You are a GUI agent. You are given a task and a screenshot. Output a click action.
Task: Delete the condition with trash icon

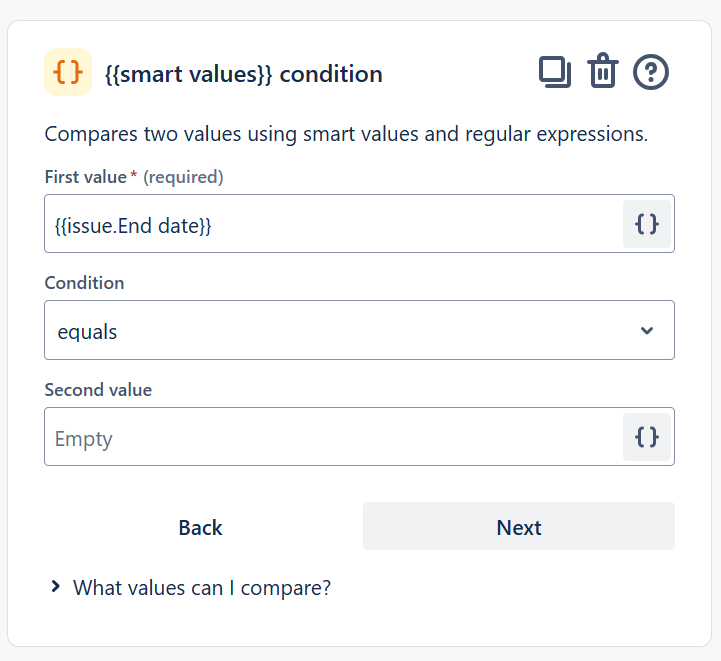603,72
